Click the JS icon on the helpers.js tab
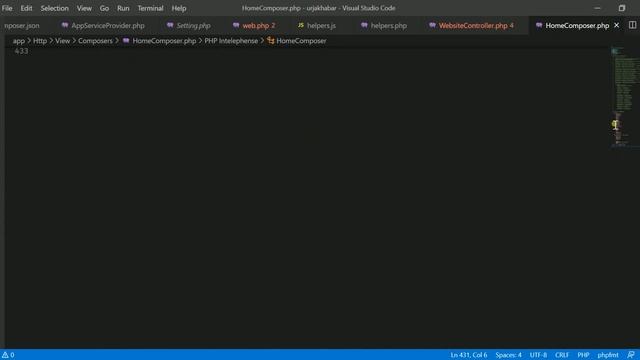This screenshot has height=360, width=640. [x=300, y=25]
